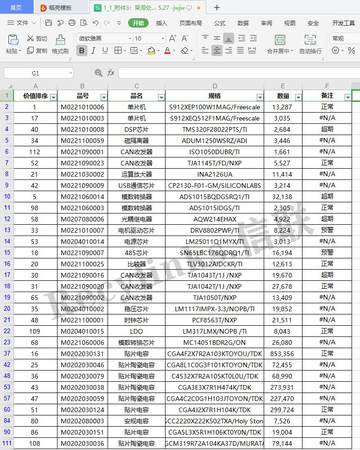This screenshot has width=360, height=450.
Task: Open the Name Box dropdown arrow
Action: pyautogui.click(x=71, y=73)
